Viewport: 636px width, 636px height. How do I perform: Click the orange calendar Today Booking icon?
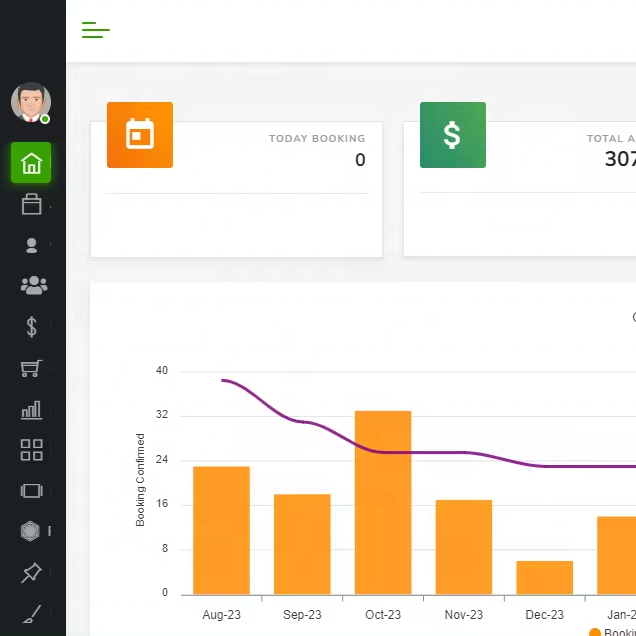pyautogui.click(x=140, y=135)
